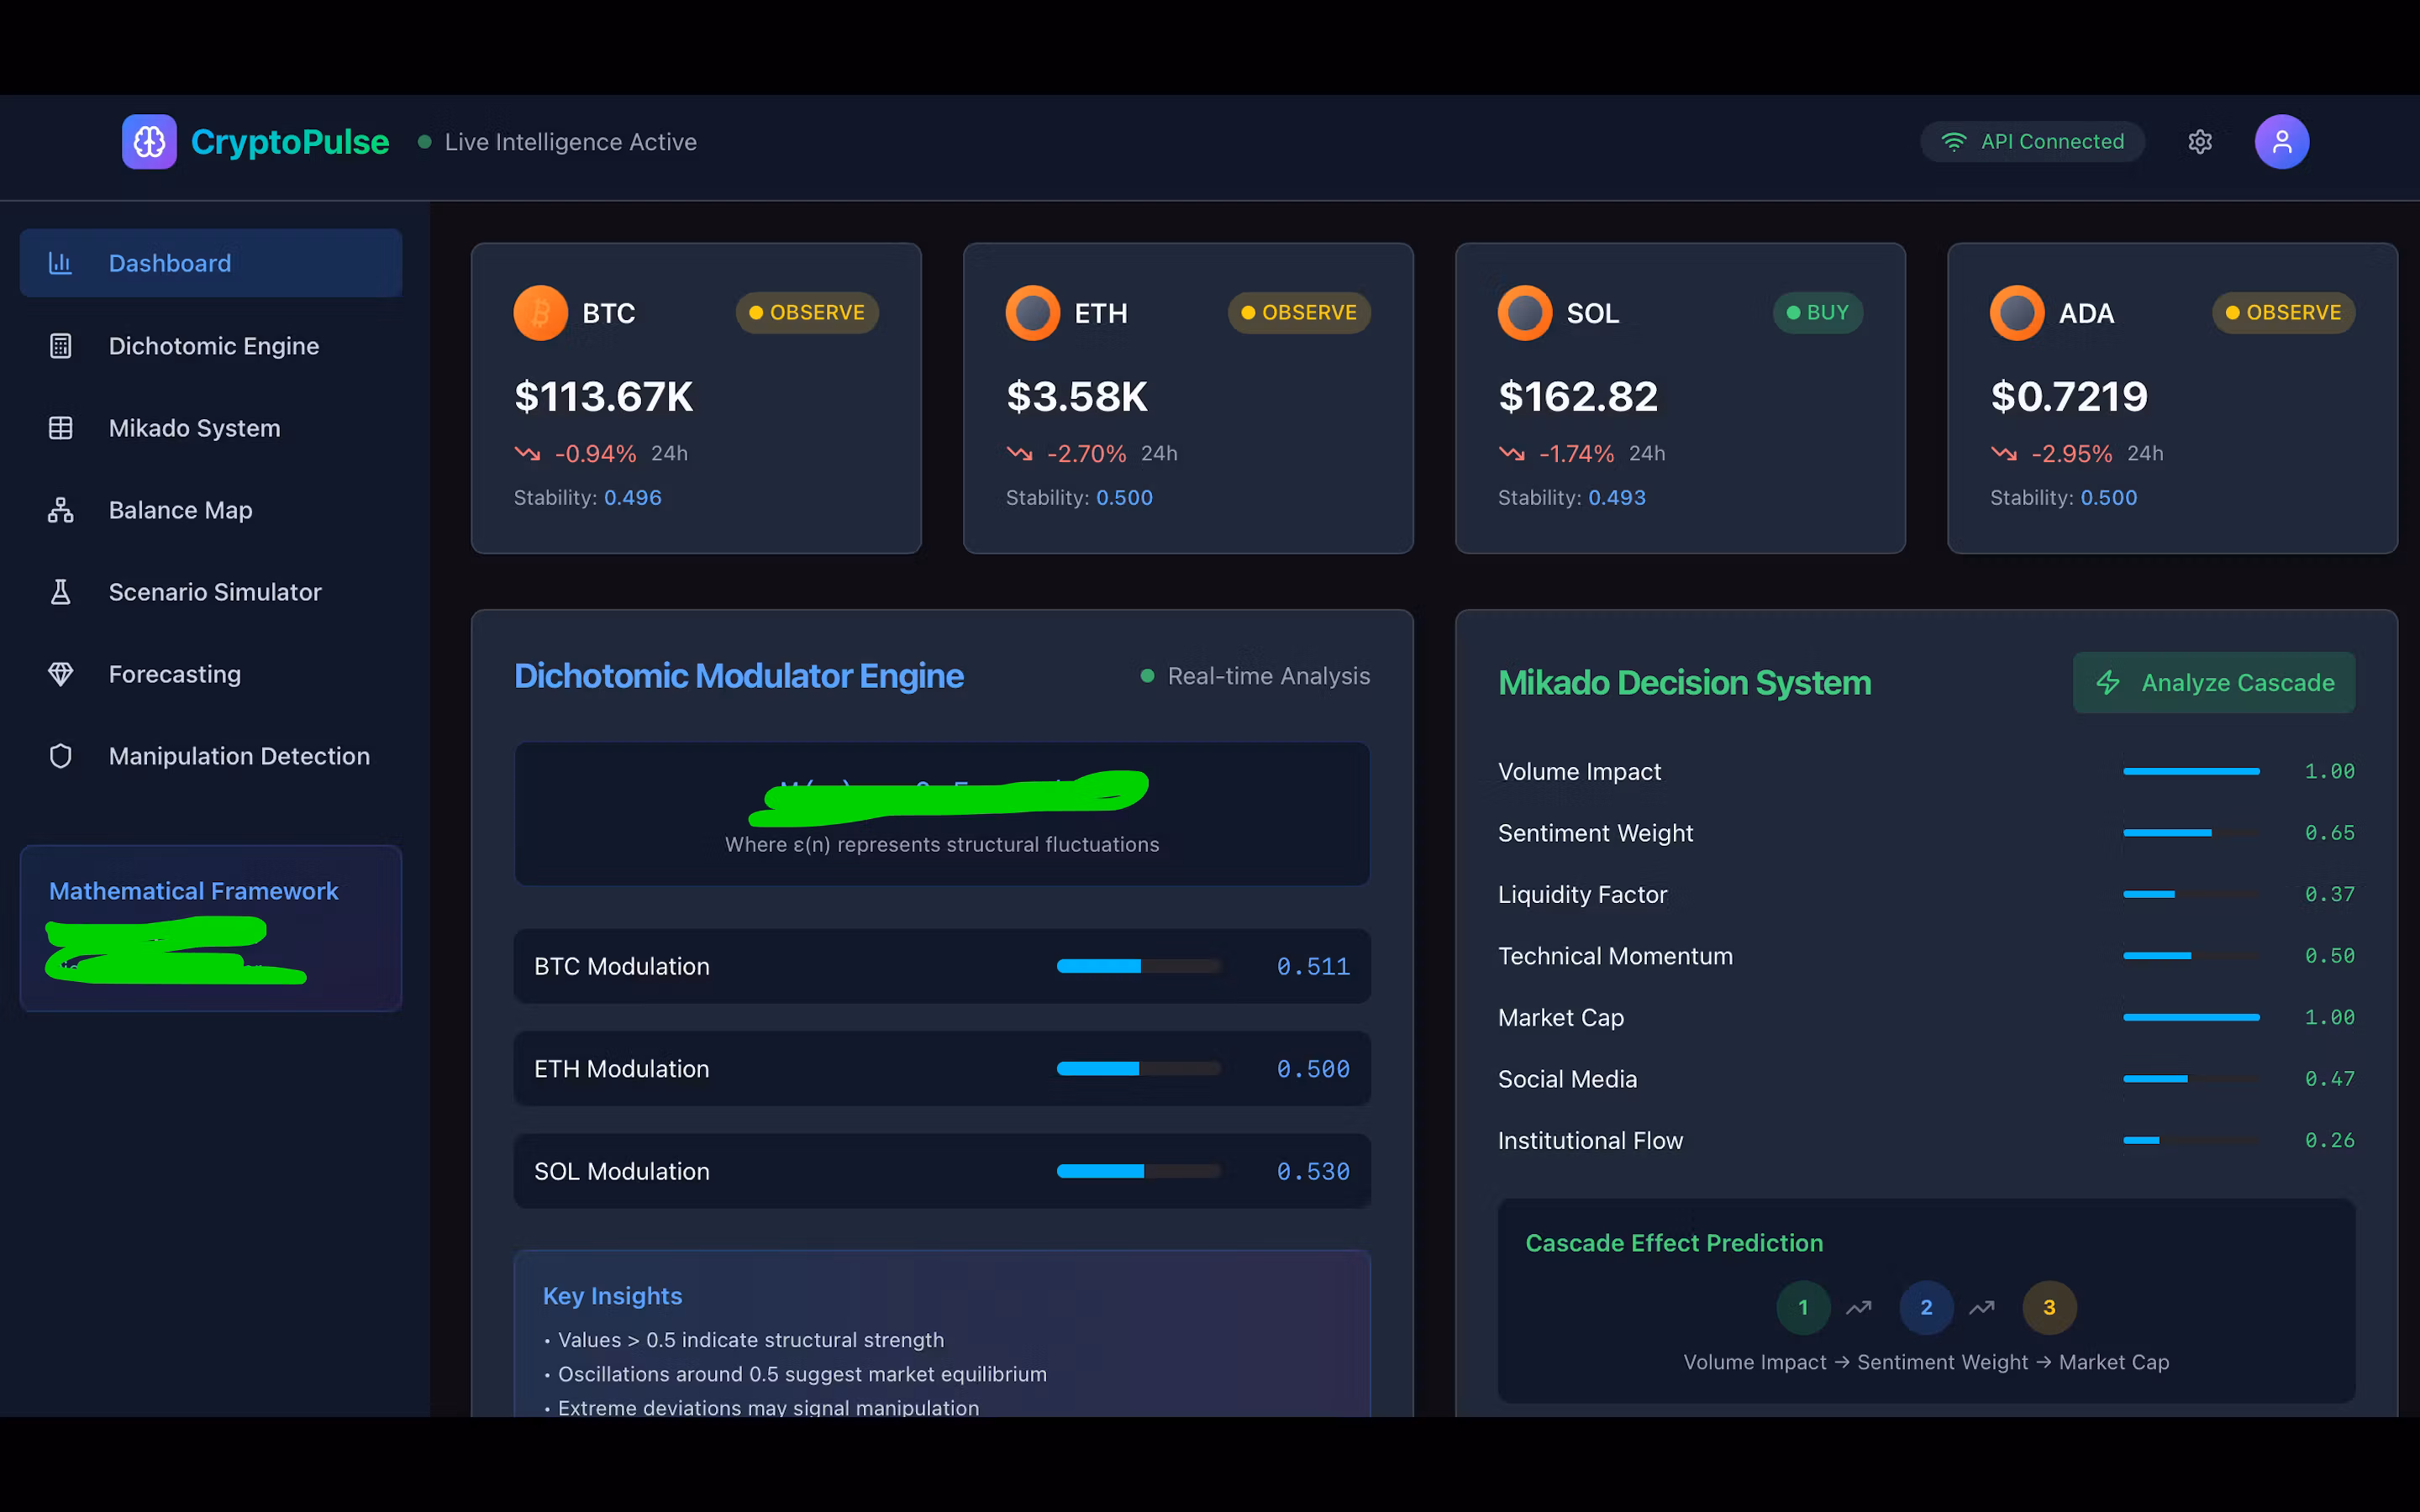Image resolution: width=2420 pixels, height=1512 pixels.
Task: Click the Volume Impact weight bar
Action: [2191, 771]
